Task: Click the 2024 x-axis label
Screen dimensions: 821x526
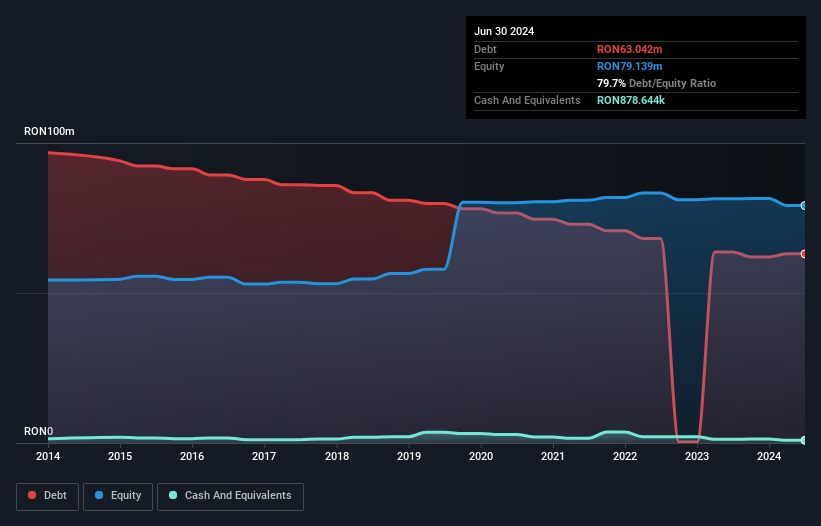Action: (769, 456)
